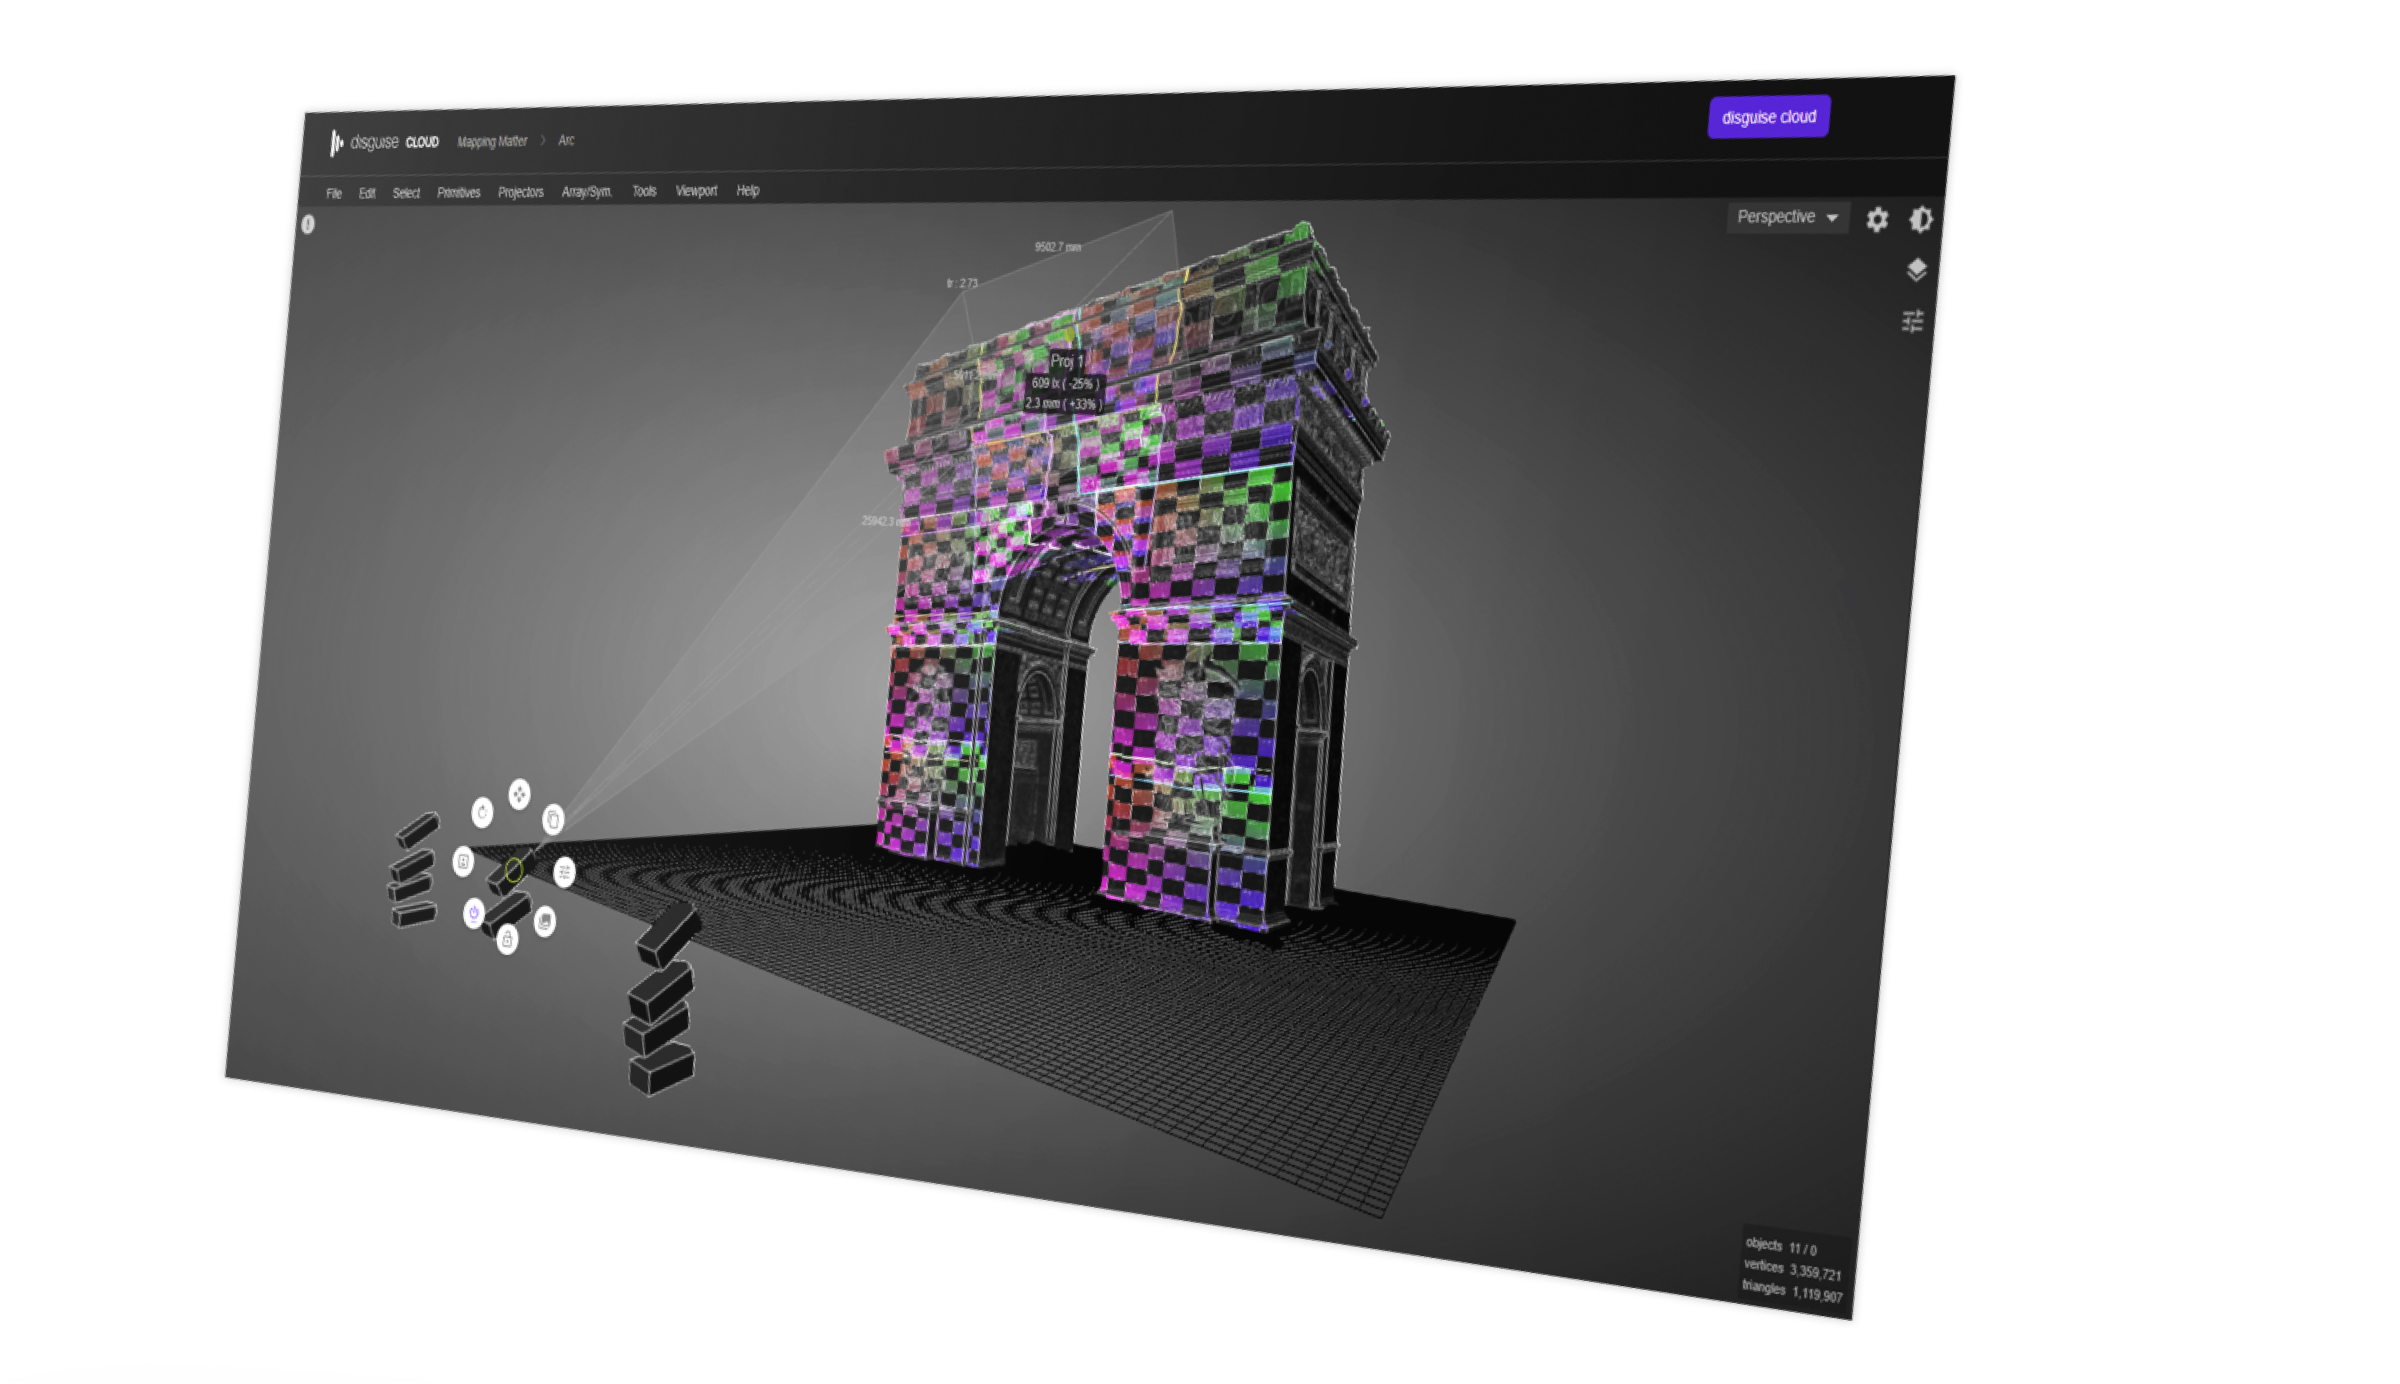Open the Array/Sym. menu
The width and height of the screenshot is (2400, 1384).
click(587, 191)
